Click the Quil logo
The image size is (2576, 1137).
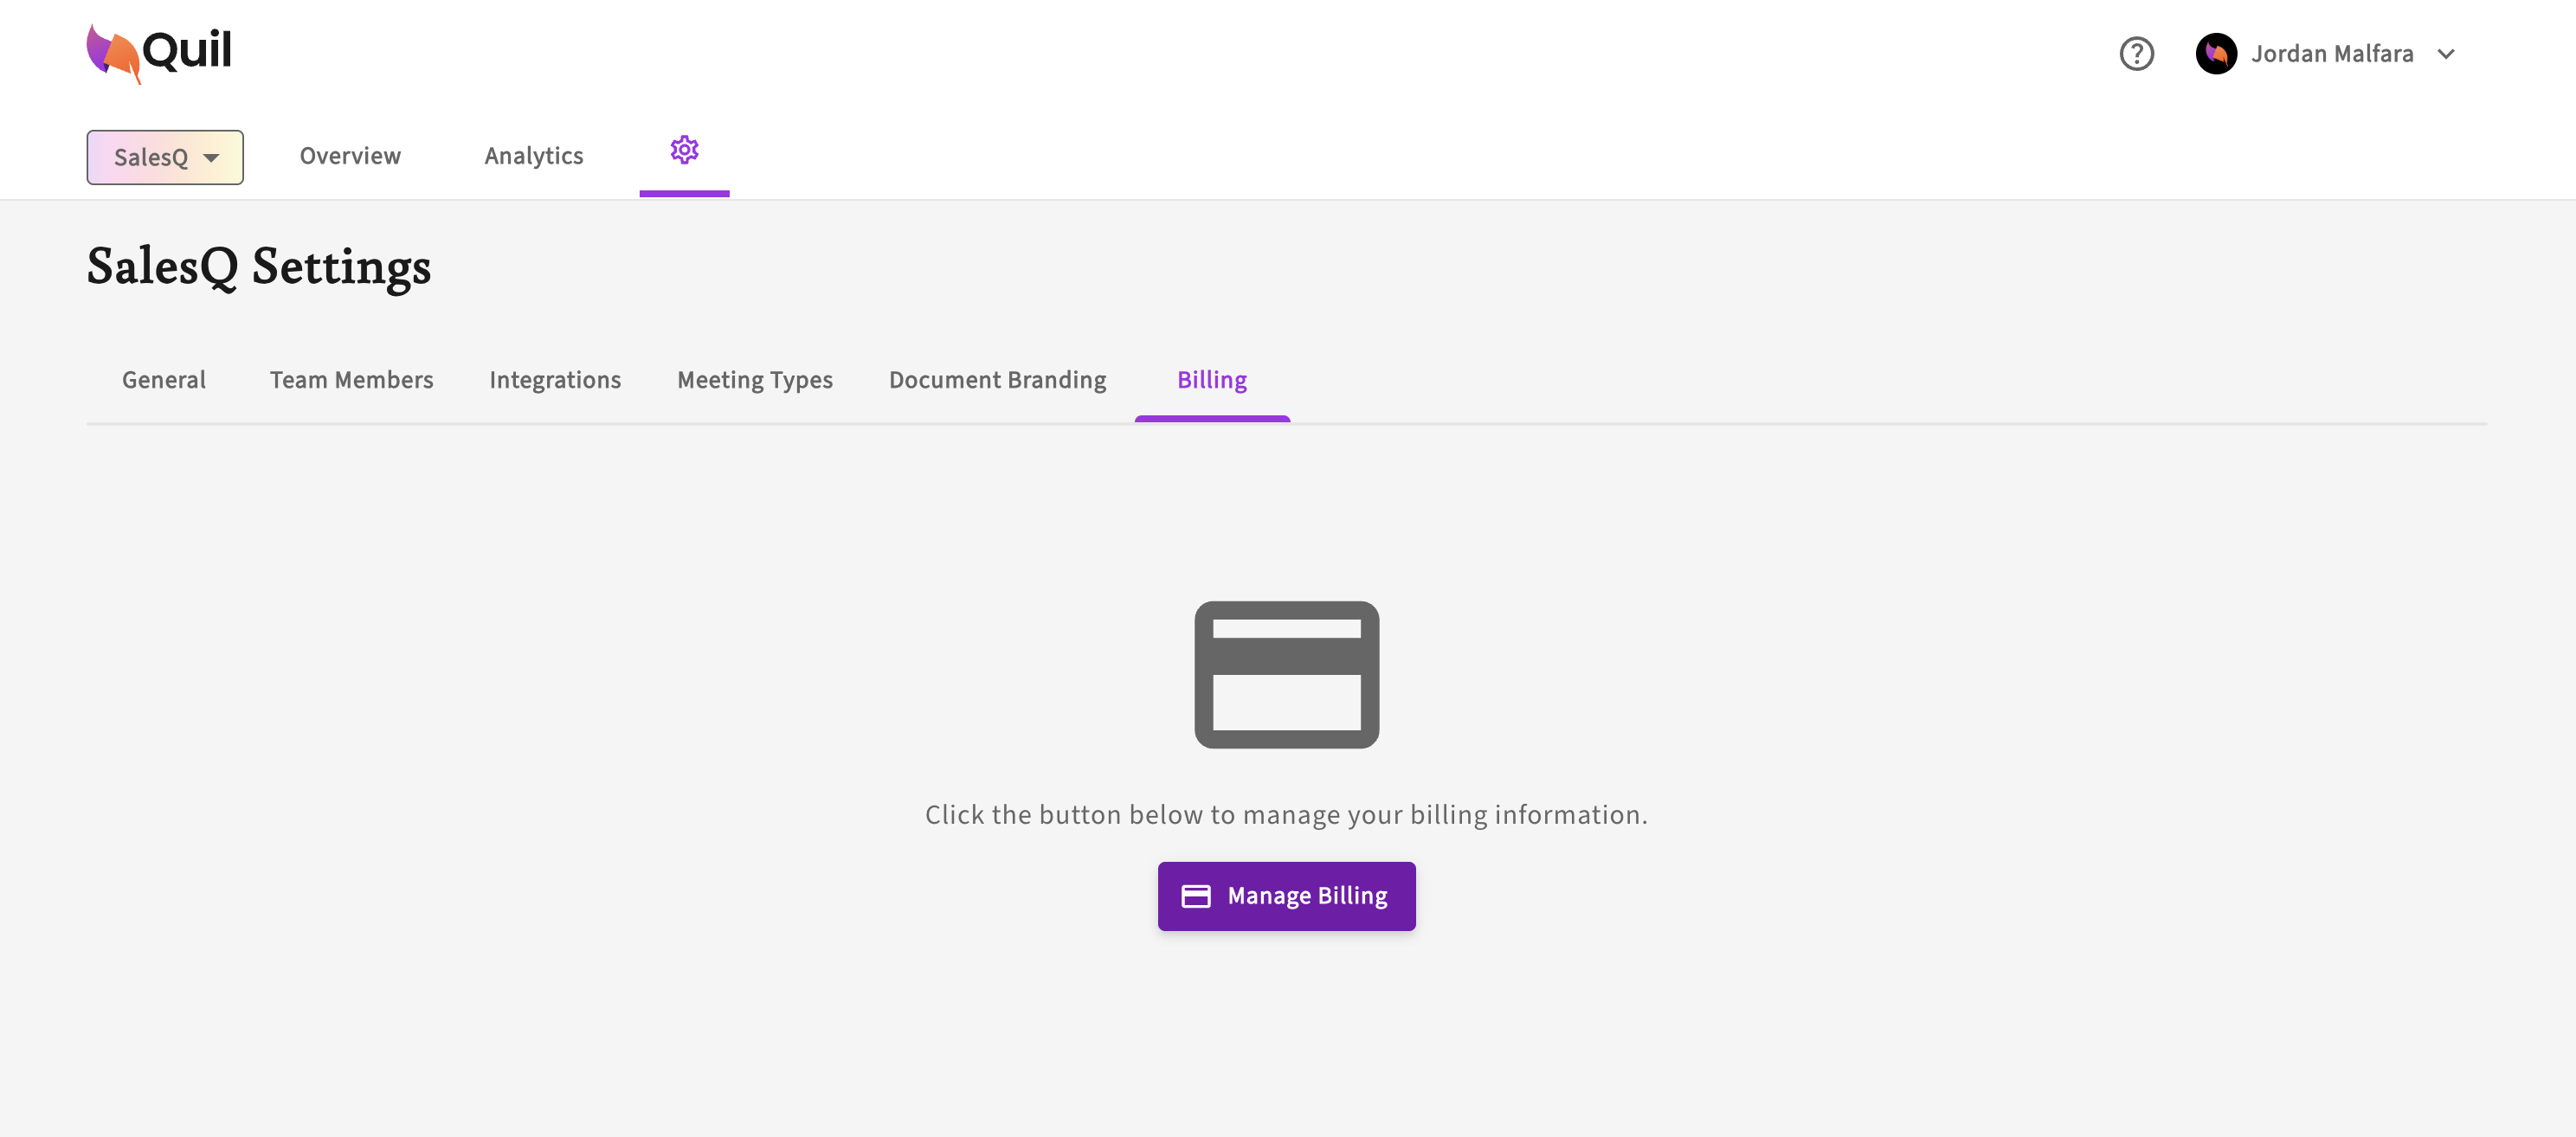(x=159, y=53)
